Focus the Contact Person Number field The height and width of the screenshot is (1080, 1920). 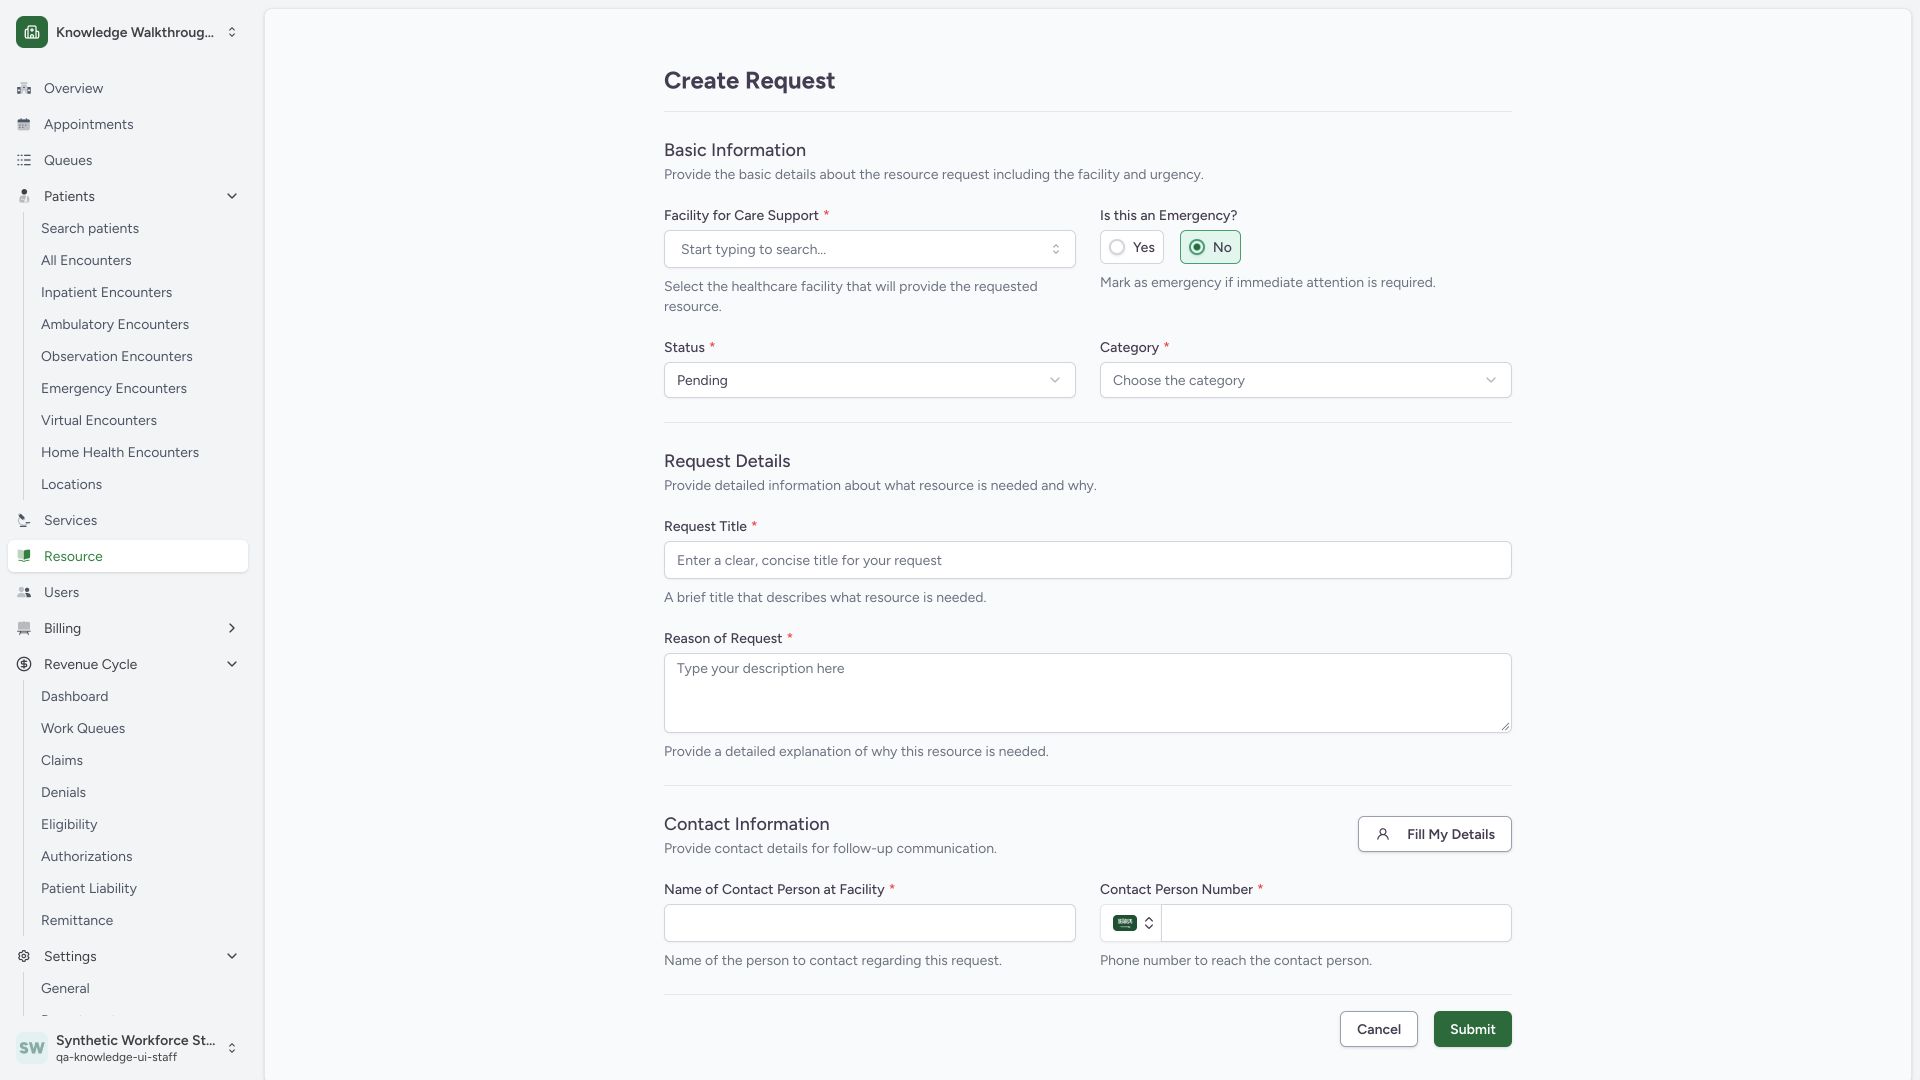tap(1336, 923)
